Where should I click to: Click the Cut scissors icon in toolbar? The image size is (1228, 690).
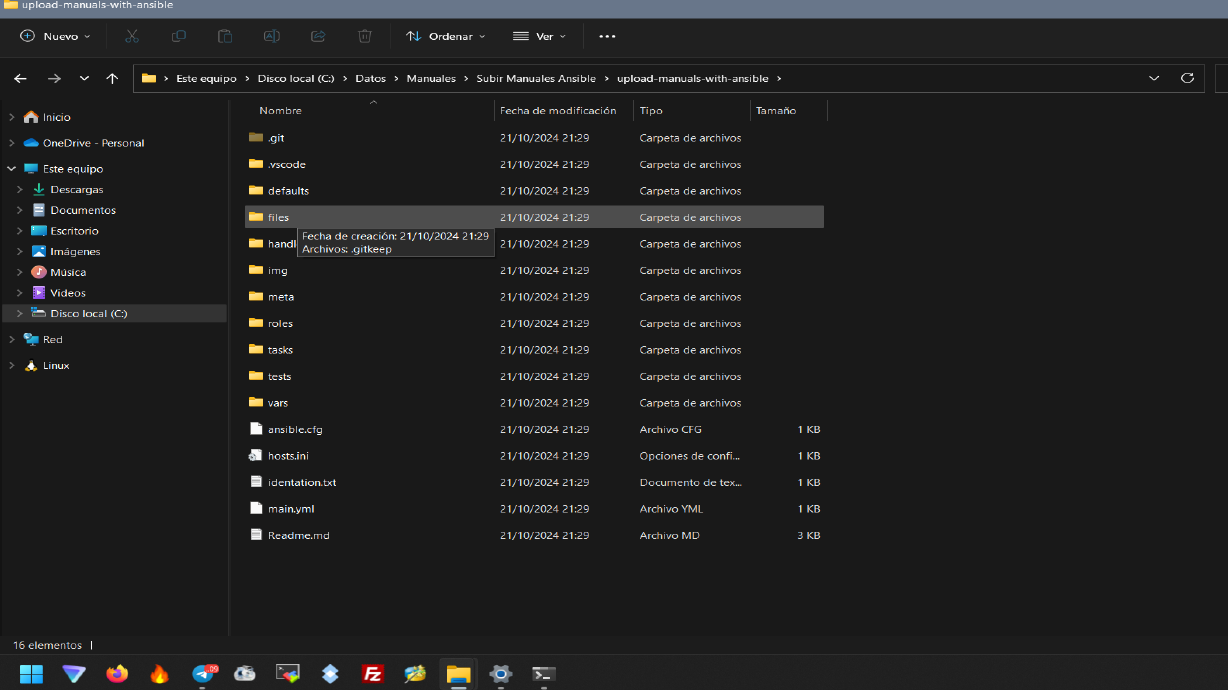point(132,36)
